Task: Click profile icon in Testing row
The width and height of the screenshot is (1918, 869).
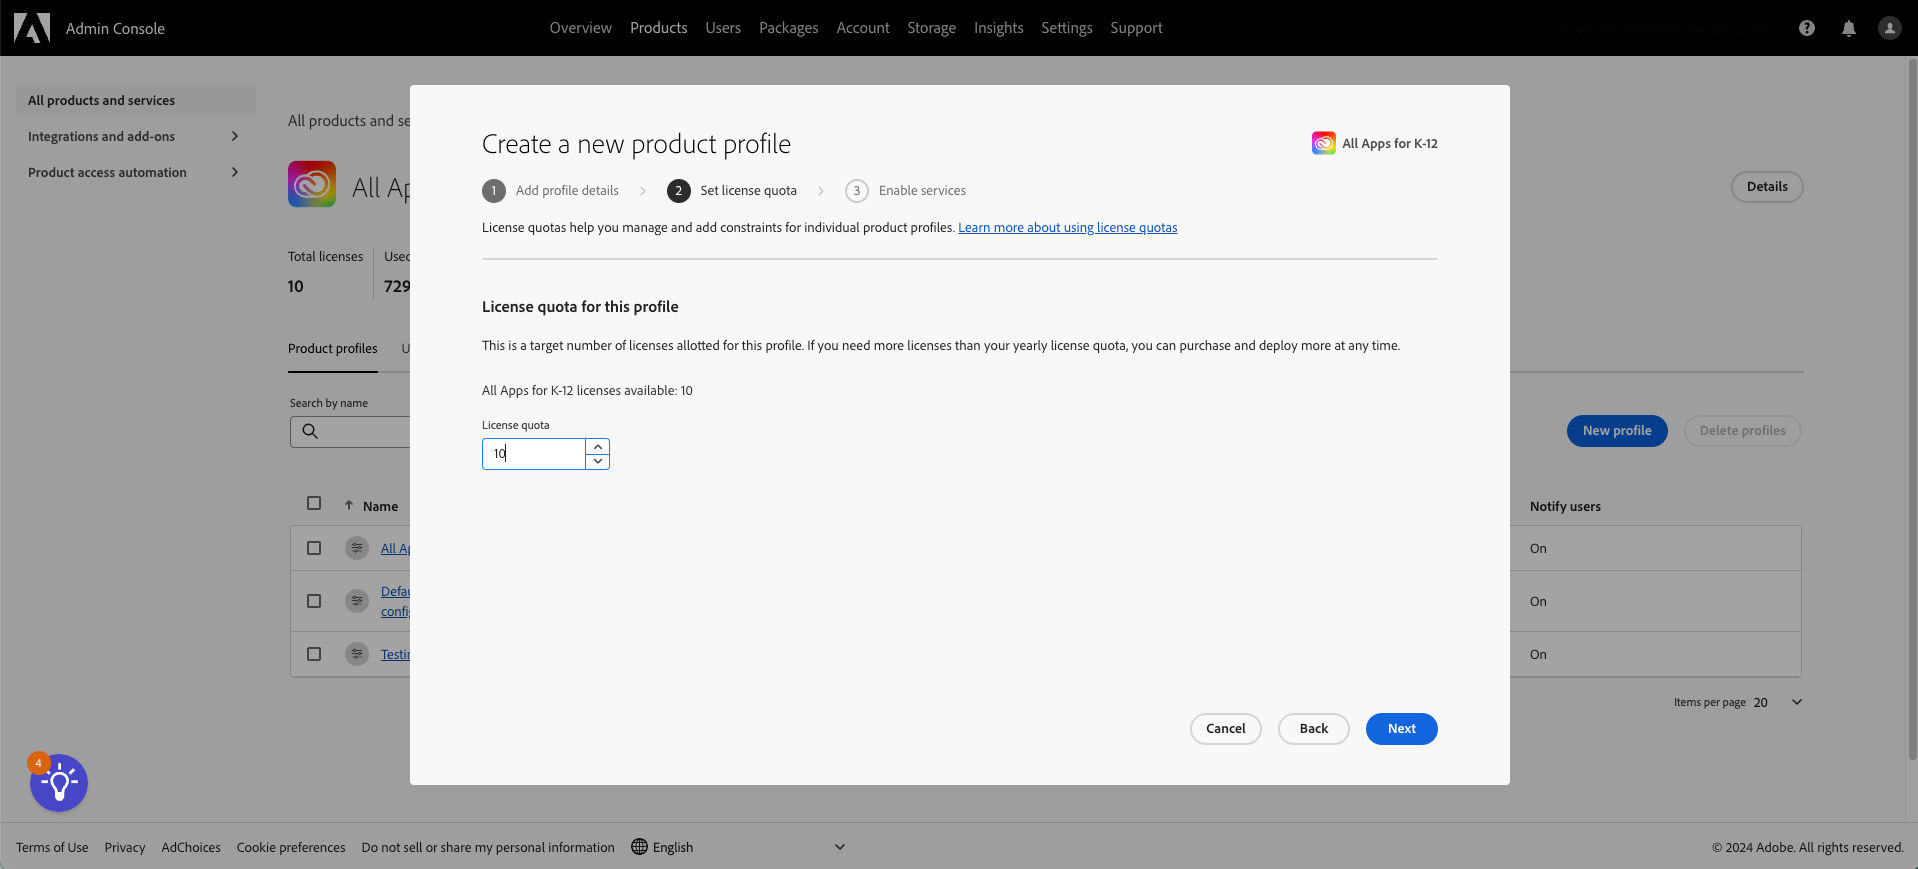Action: click(x=356, y=654)
